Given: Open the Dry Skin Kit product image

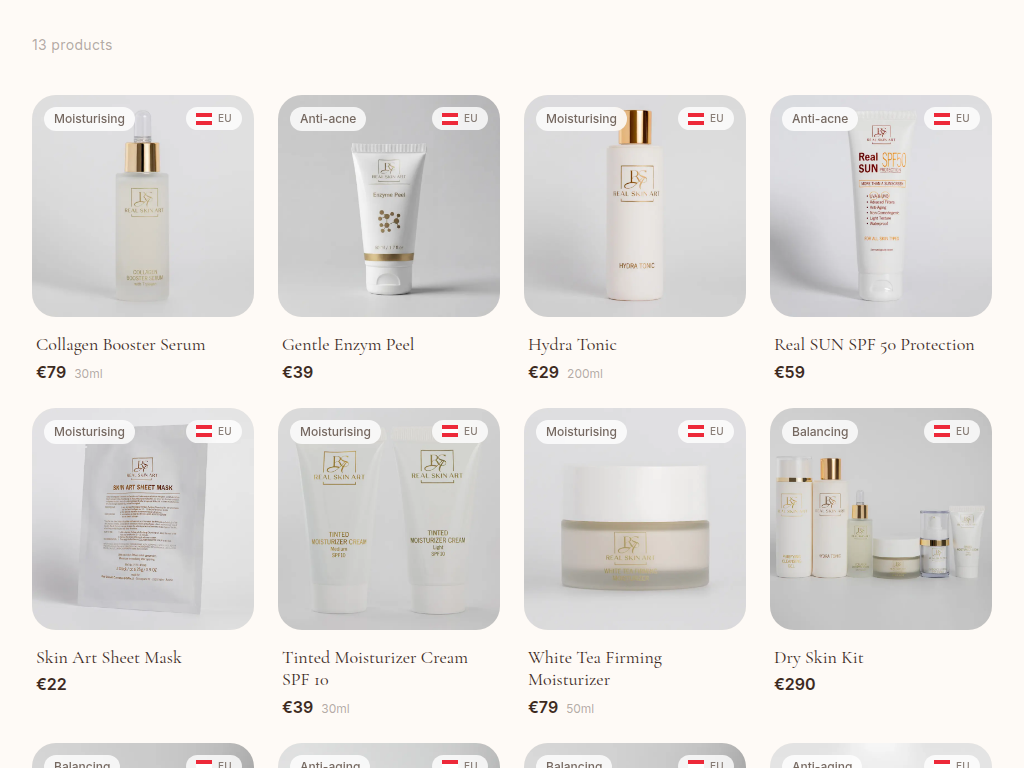Looking at the screenshot, I should tap(881, 519).
